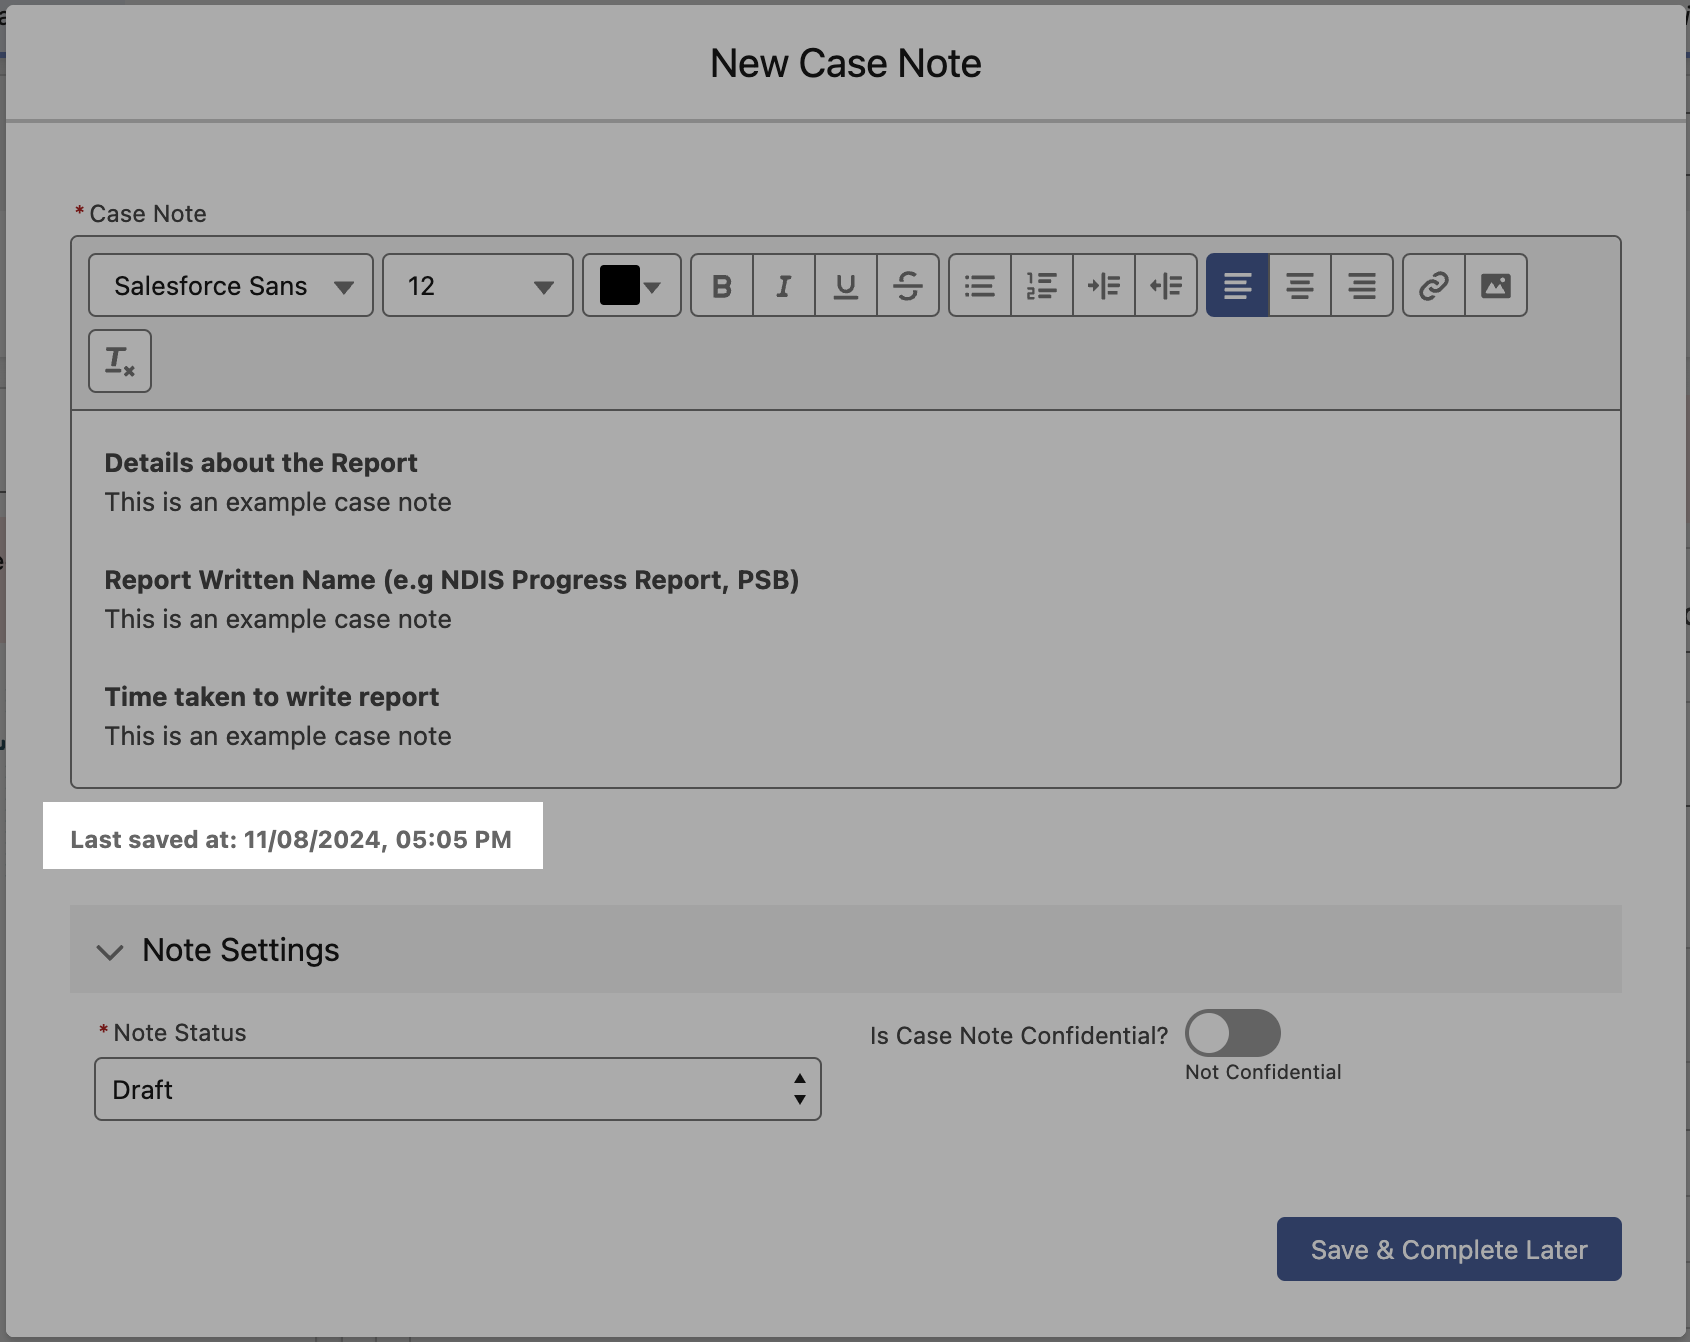Viewport: 1690px width, 1342px height.
Task: Increase text indent
Action: pyautogui.click(x=1103, y=286)
